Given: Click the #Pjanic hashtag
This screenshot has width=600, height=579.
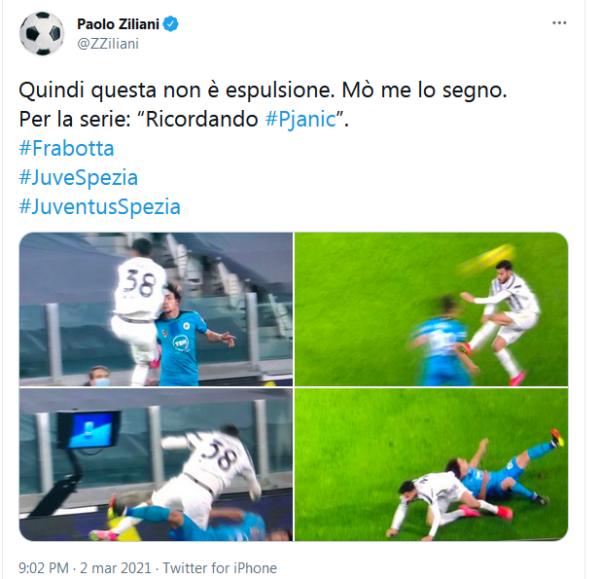Looking at the screenshot, I should [x=300, y=119].
